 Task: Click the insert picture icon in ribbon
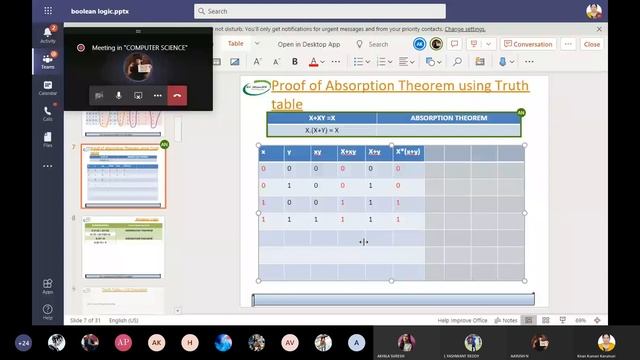(235, 62)
